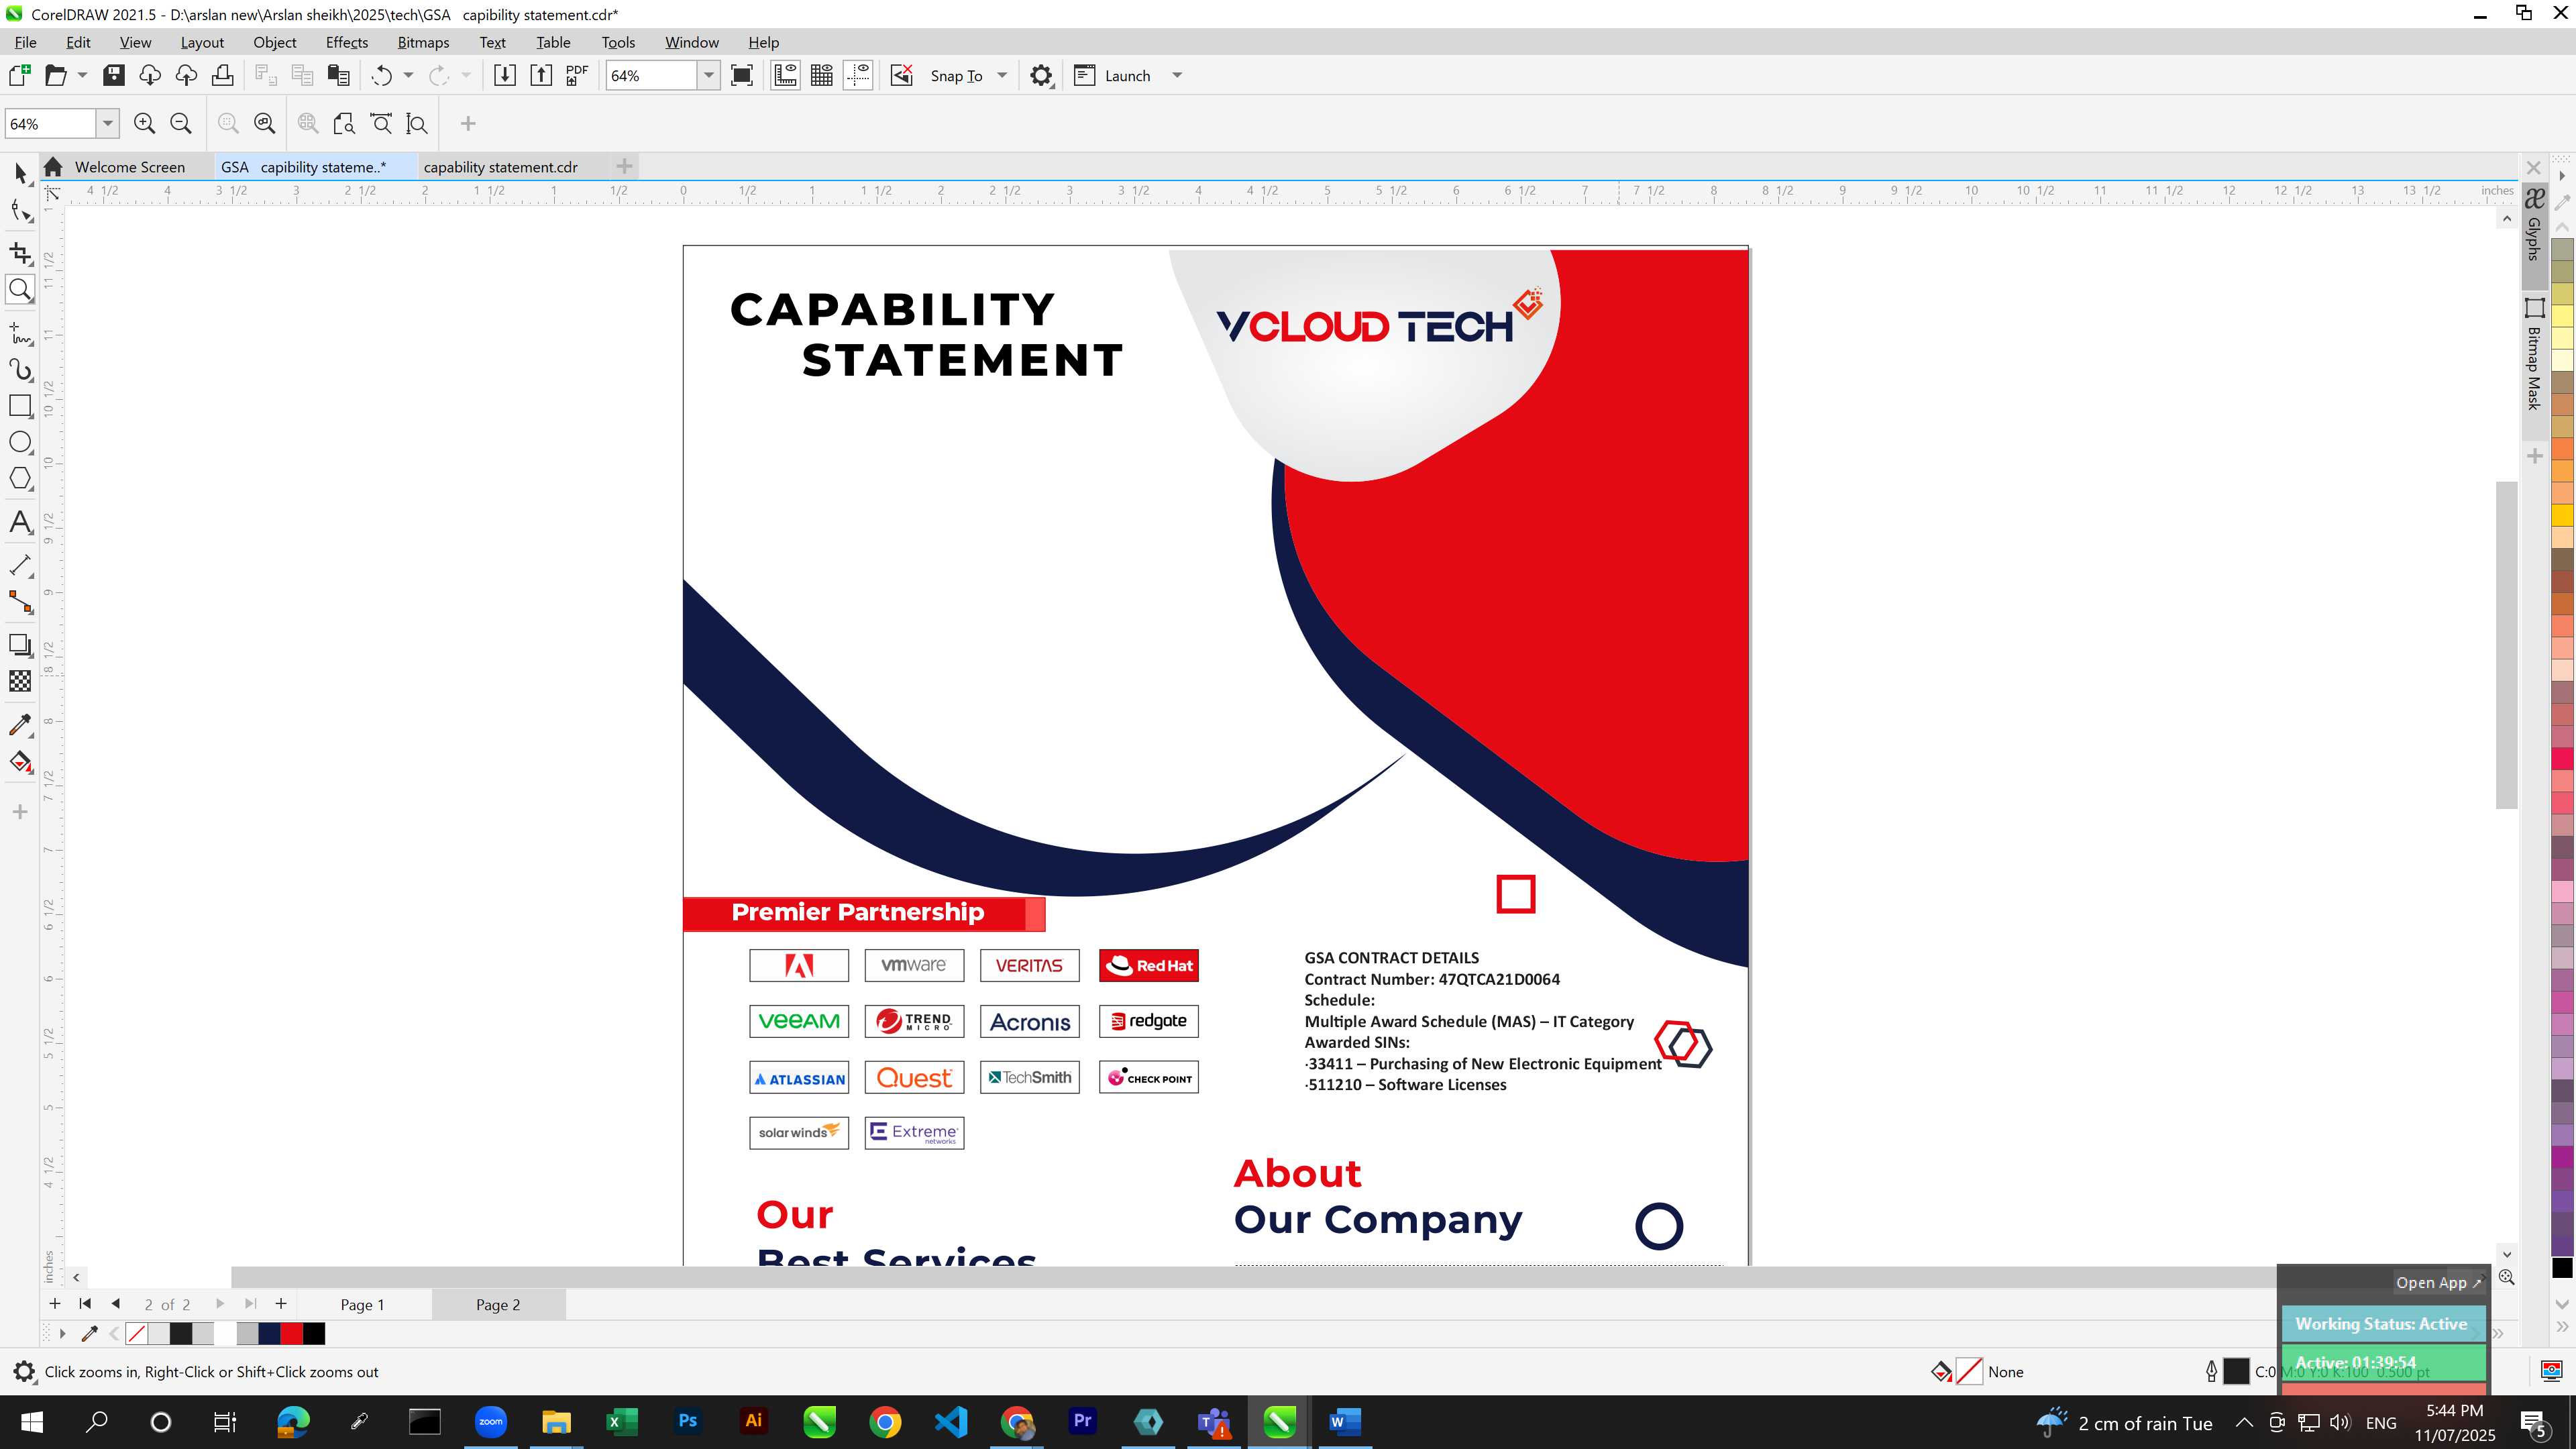The height and width of the screenshot is (1449, 2576).
Task: Add page after current with plus
Action: pos(281,1304)
